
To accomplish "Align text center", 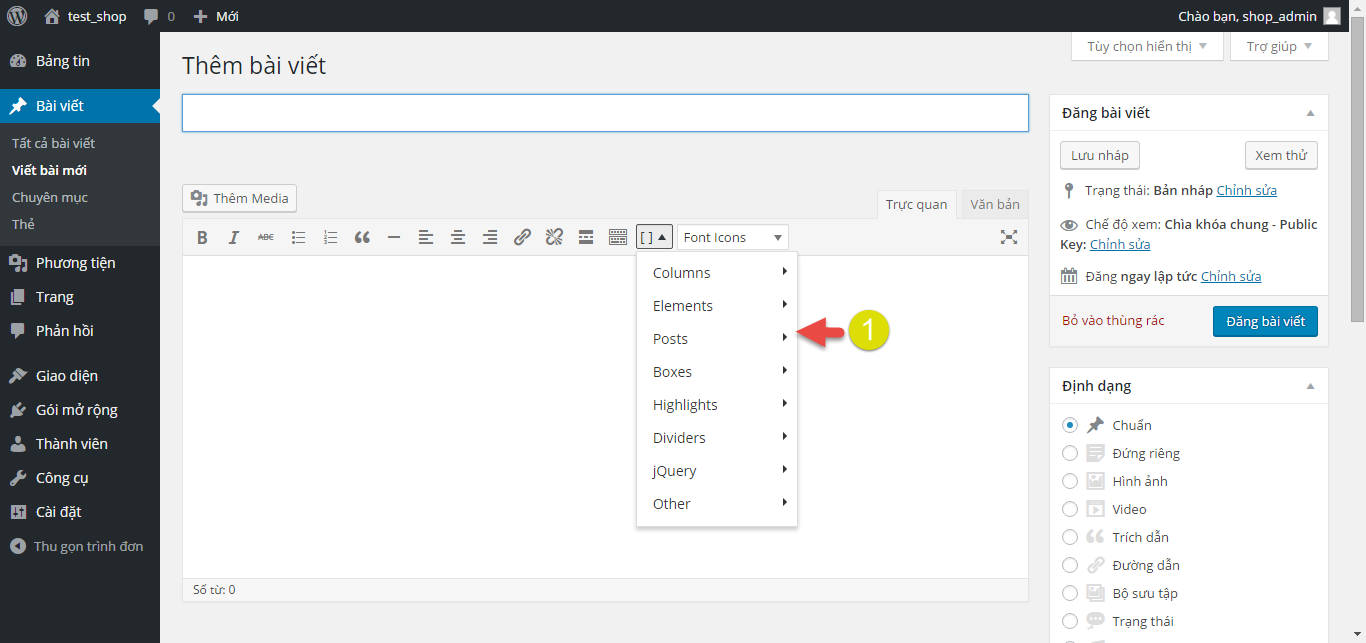I will [x=458, y=237].
